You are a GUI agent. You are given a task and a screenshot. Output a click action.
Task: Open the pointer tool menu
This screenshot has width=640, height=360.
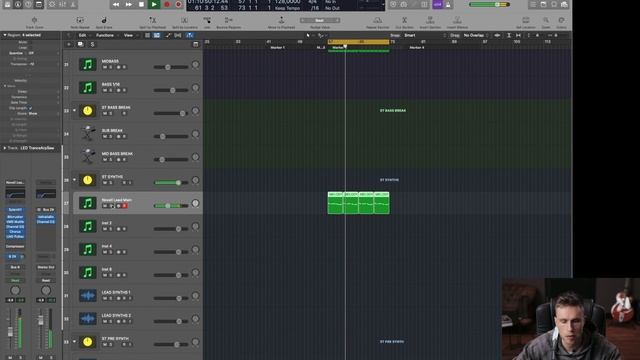[309, 36]
